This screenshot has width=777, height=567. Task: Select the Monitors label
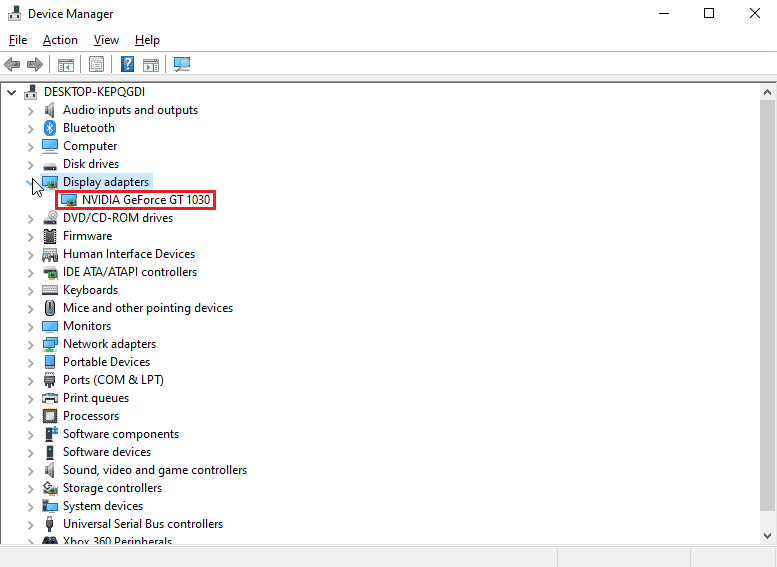(87, 326)
